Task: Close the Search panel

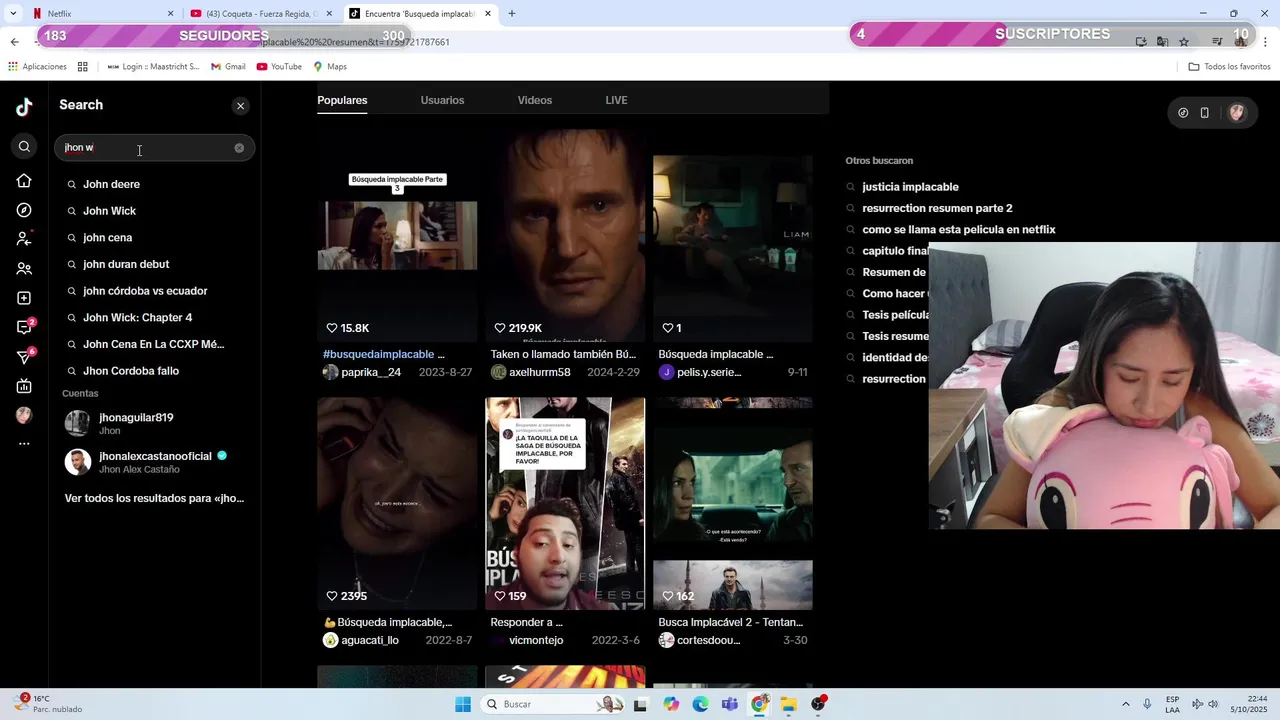Action: 240,106
